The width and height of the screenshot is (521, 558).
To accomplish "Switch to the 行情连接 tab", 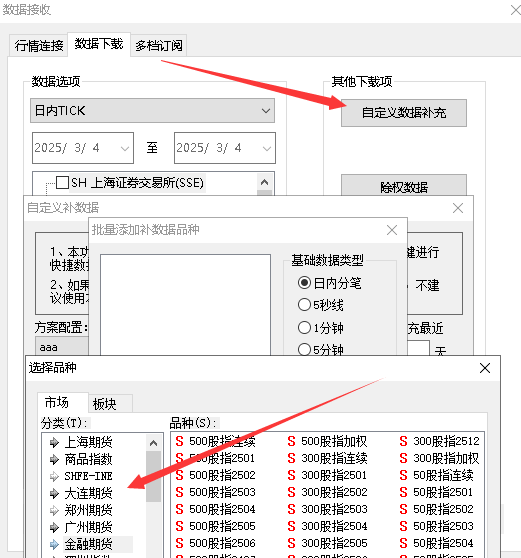I will 39,45.
